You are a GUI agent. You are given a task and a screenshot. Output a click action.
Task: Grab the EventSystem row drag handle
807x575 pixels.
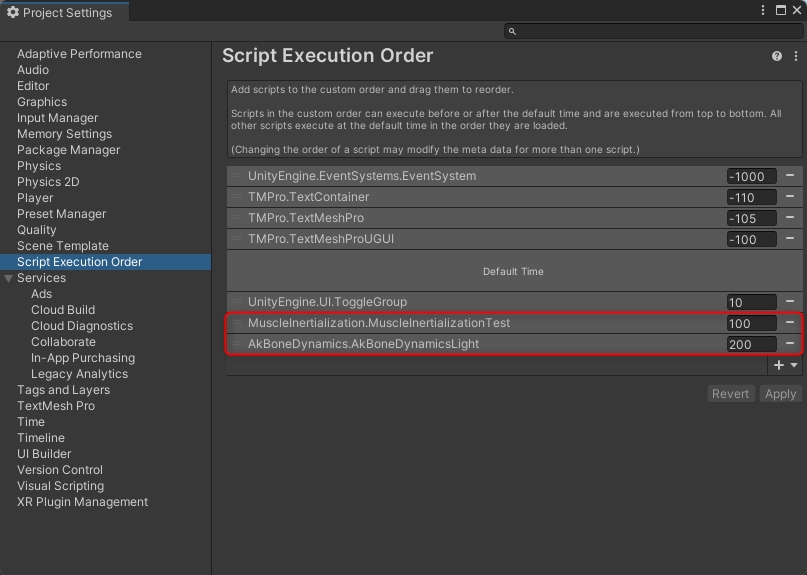pyautogui.click(x=237, y=176)
